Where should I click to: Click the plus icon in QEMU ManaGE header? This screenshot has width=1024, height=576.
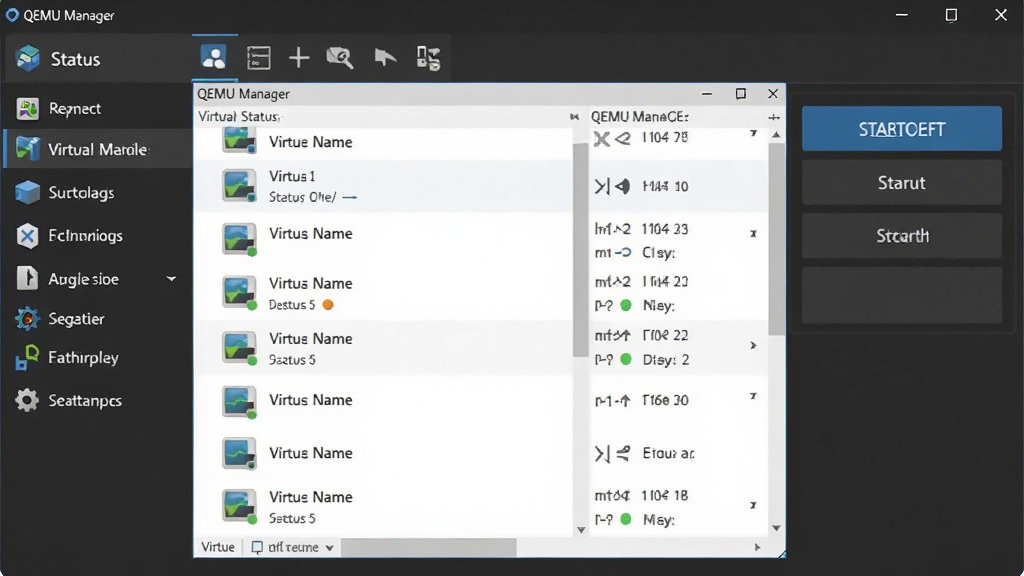tap(774, 117)
